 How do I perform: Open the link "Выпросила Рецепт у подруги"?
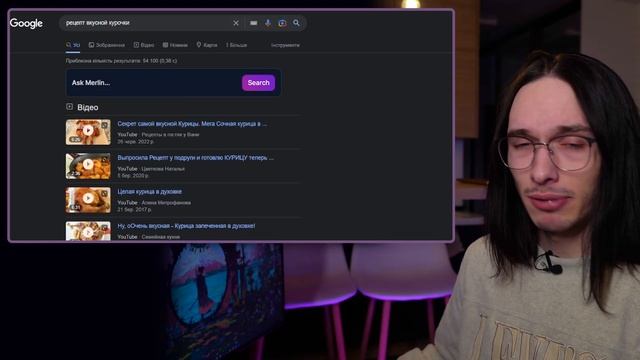[196, 158]
